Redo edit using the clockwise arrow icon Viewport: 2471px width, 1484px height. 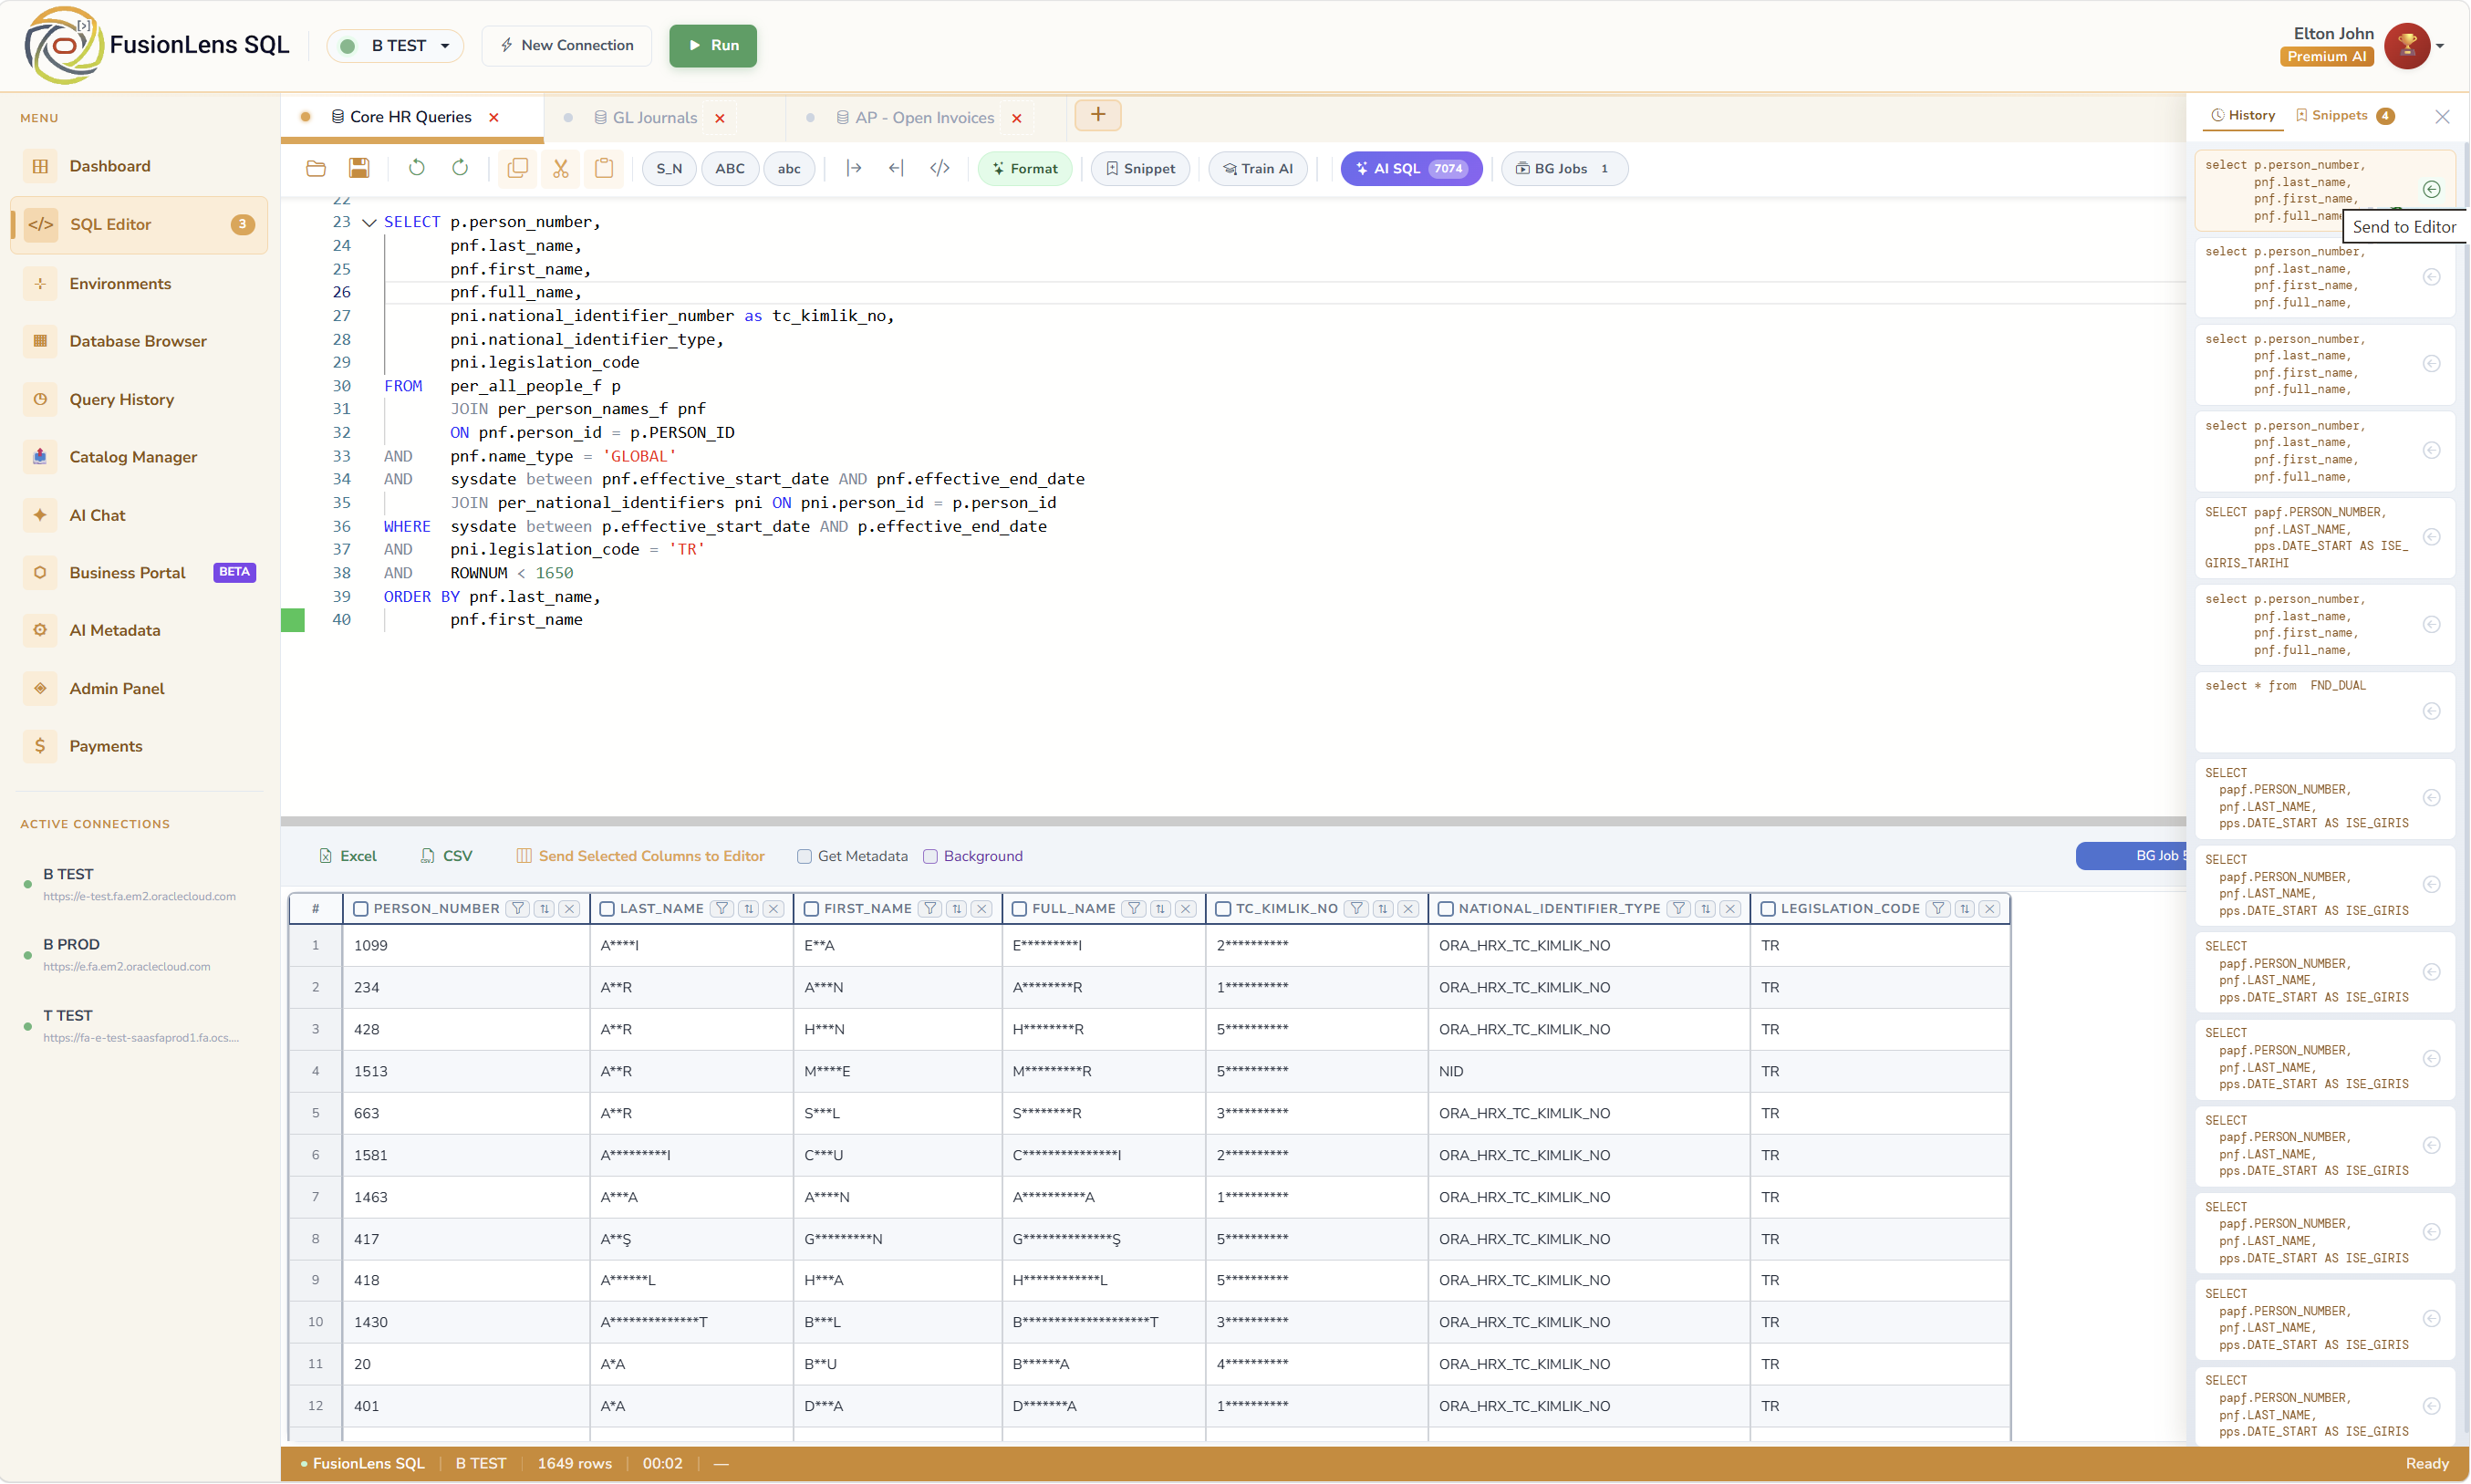(x=460, y=169)
